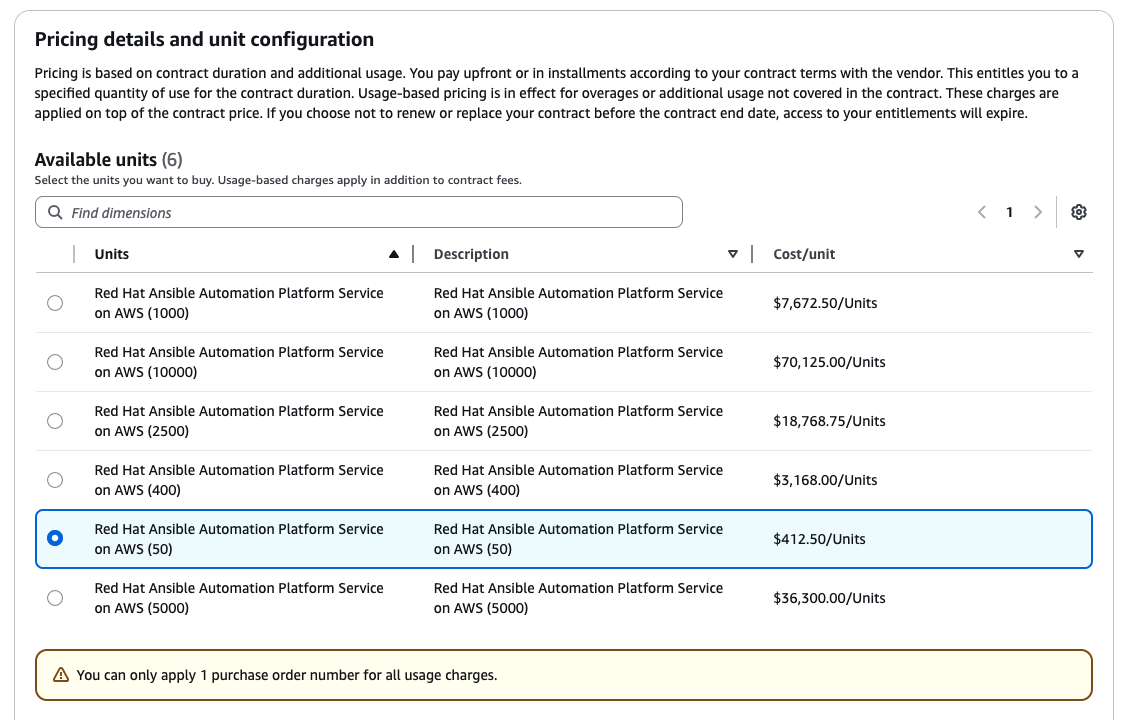This screenshot has width=1128, height=720.
Task: Sort by Cost/unit column arrow
Action: click(x=1078, y=254)
